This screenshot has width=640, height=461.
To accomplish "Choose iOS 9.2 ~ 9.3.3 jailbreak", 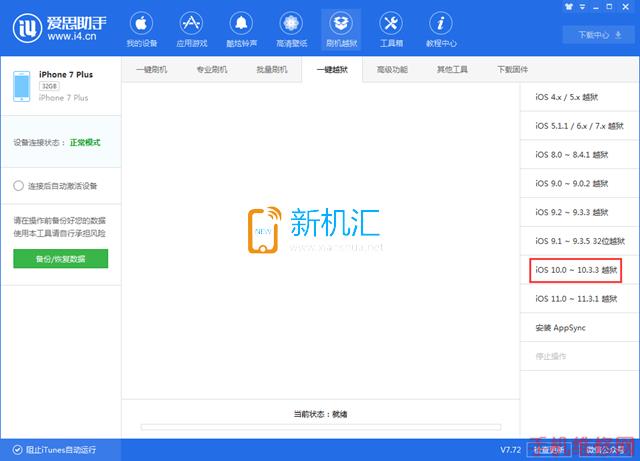I will click(x=580, y=212).
